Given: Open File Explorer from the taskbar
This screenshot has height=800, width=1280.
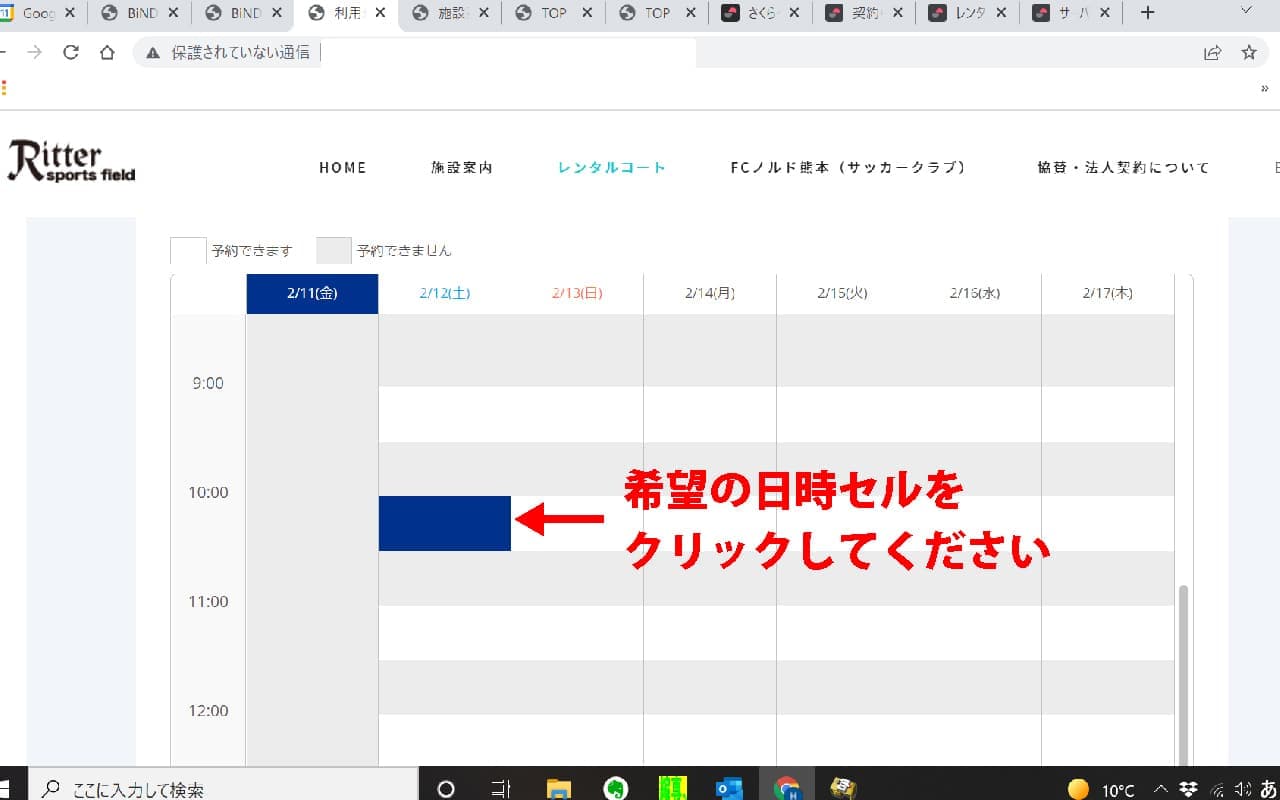Looking at the screenshot, I should [x=558, y=789].
